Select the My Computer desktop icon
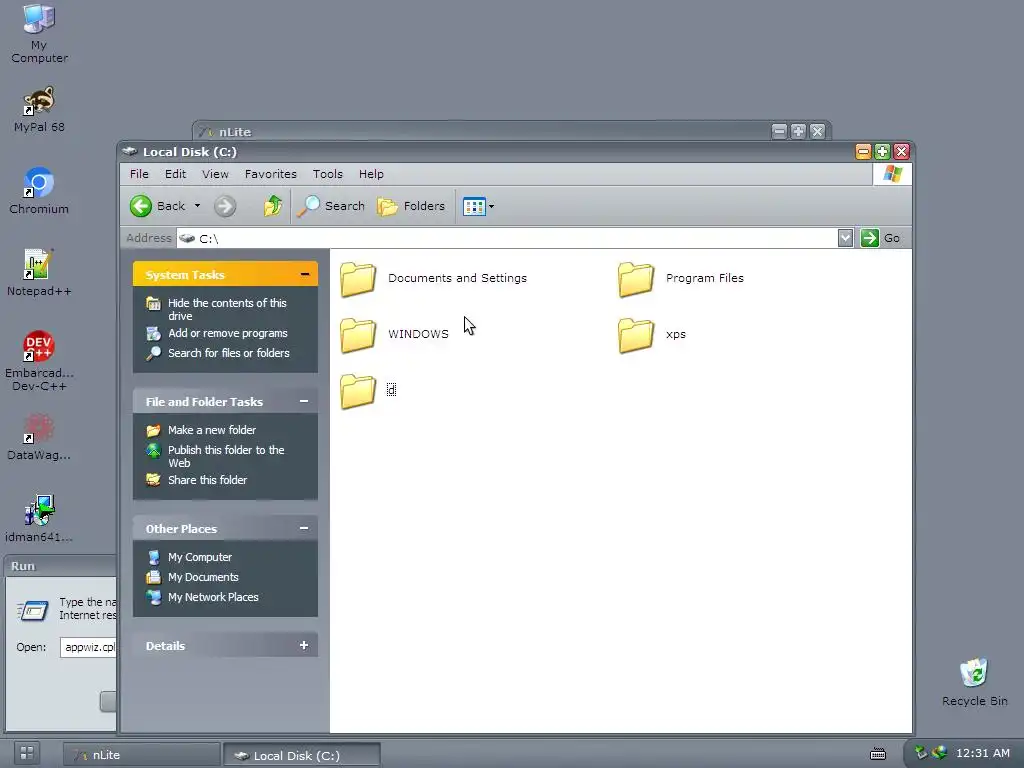 [39, 33]
